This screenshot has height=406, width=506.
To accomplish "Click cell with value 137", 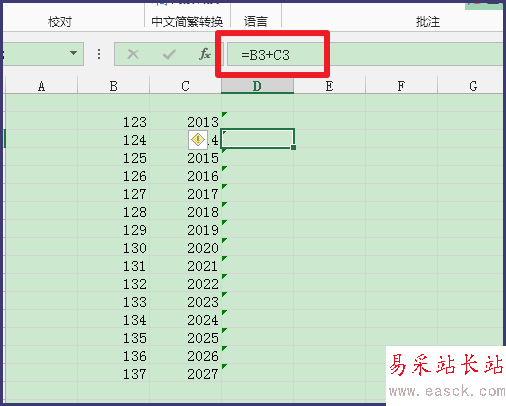I will (113, 373).
